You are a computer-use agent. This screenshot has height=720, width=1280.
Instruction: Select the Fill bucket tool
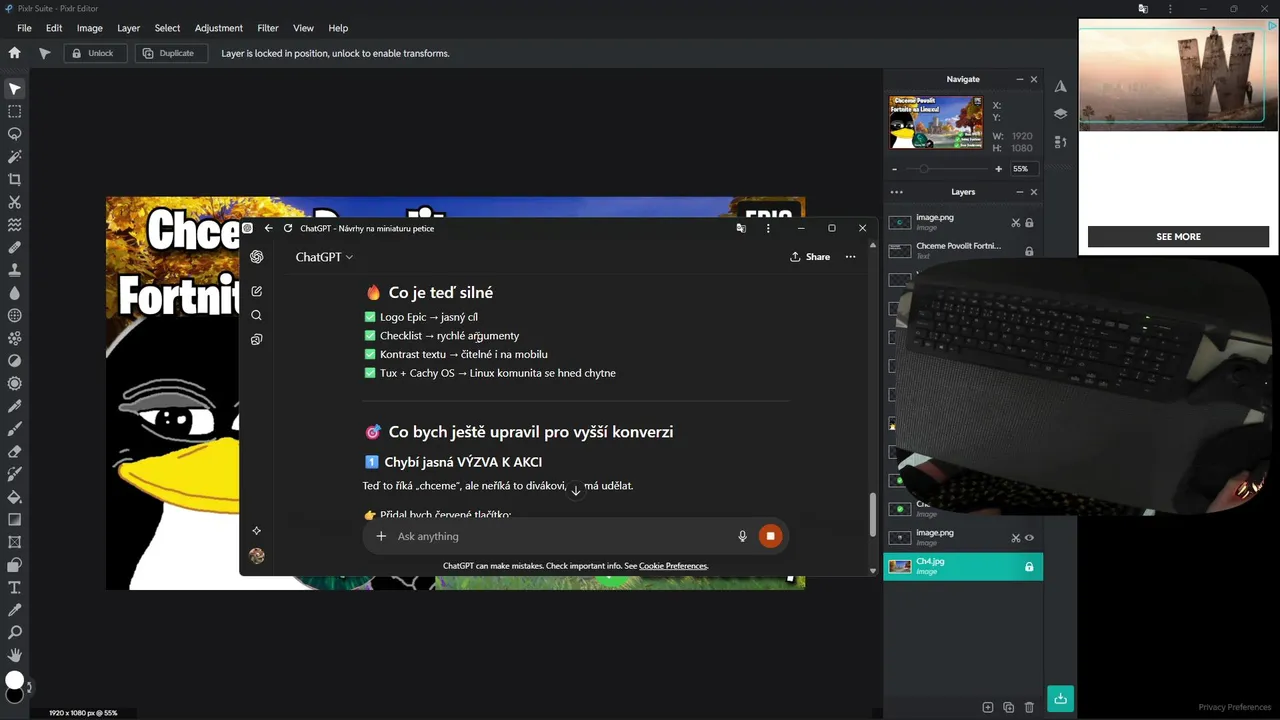15,497
